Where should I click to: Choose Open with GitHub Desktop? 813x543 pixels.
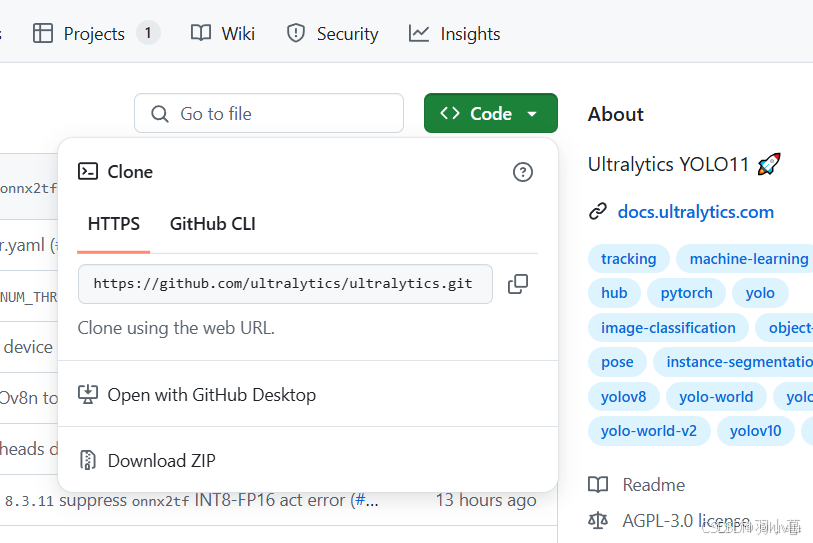click(308, 395)
